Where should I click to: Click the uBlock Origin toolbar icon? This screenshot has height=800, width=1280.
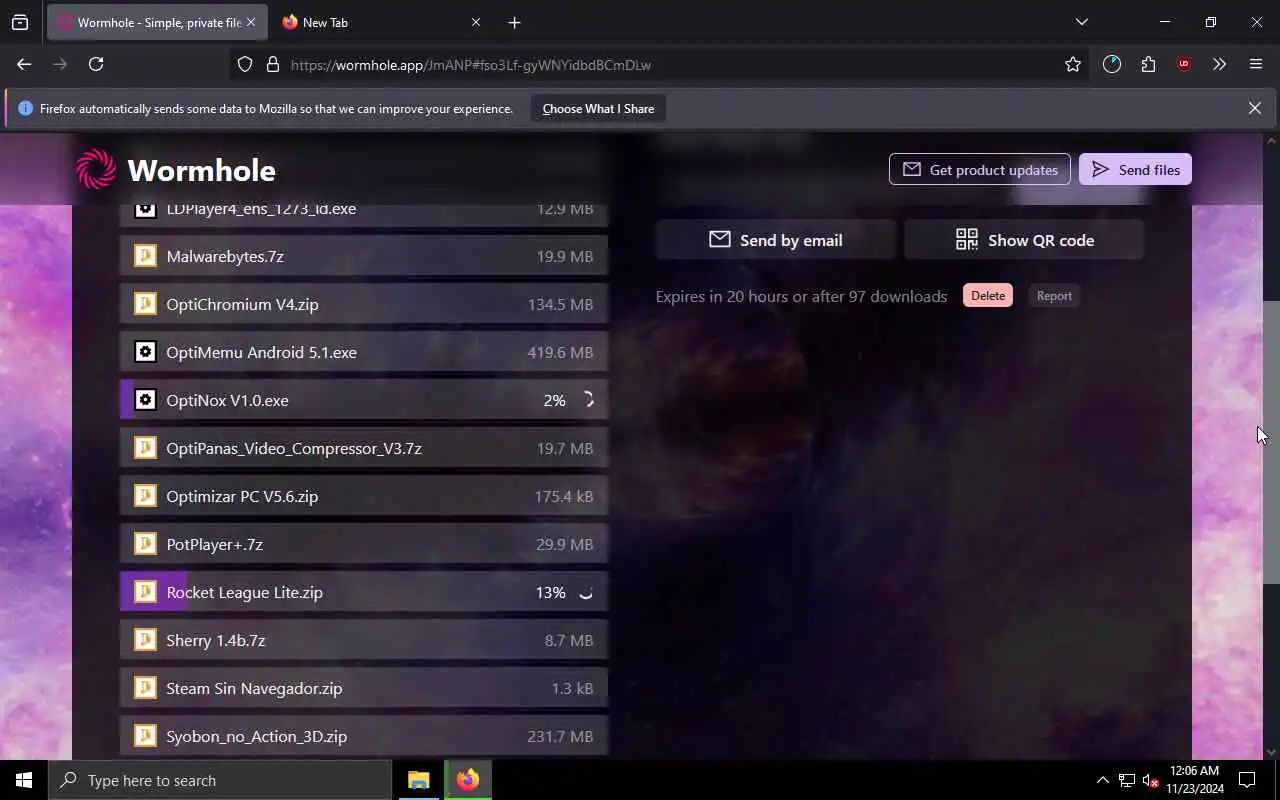[x=1184, y=64]
